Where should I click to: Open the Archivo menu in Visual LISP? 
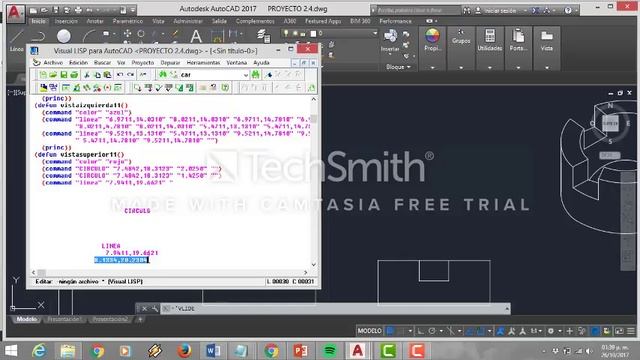(x=53, y=63)
